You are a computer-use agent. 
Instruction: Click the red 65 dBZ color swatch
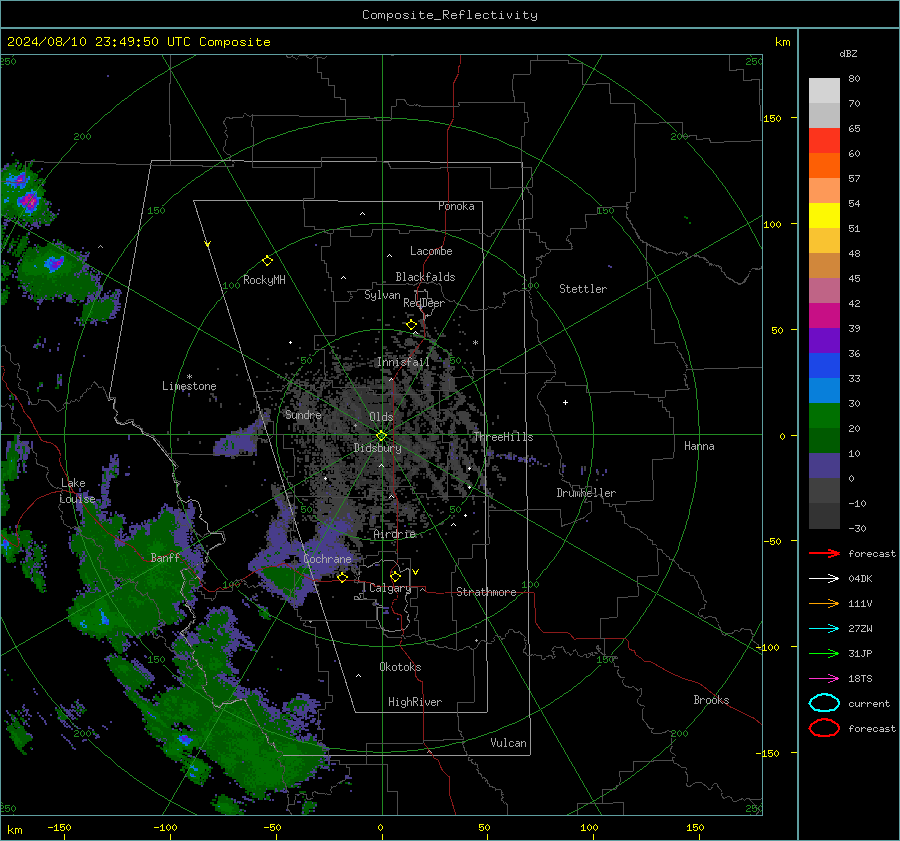point(824,141)
